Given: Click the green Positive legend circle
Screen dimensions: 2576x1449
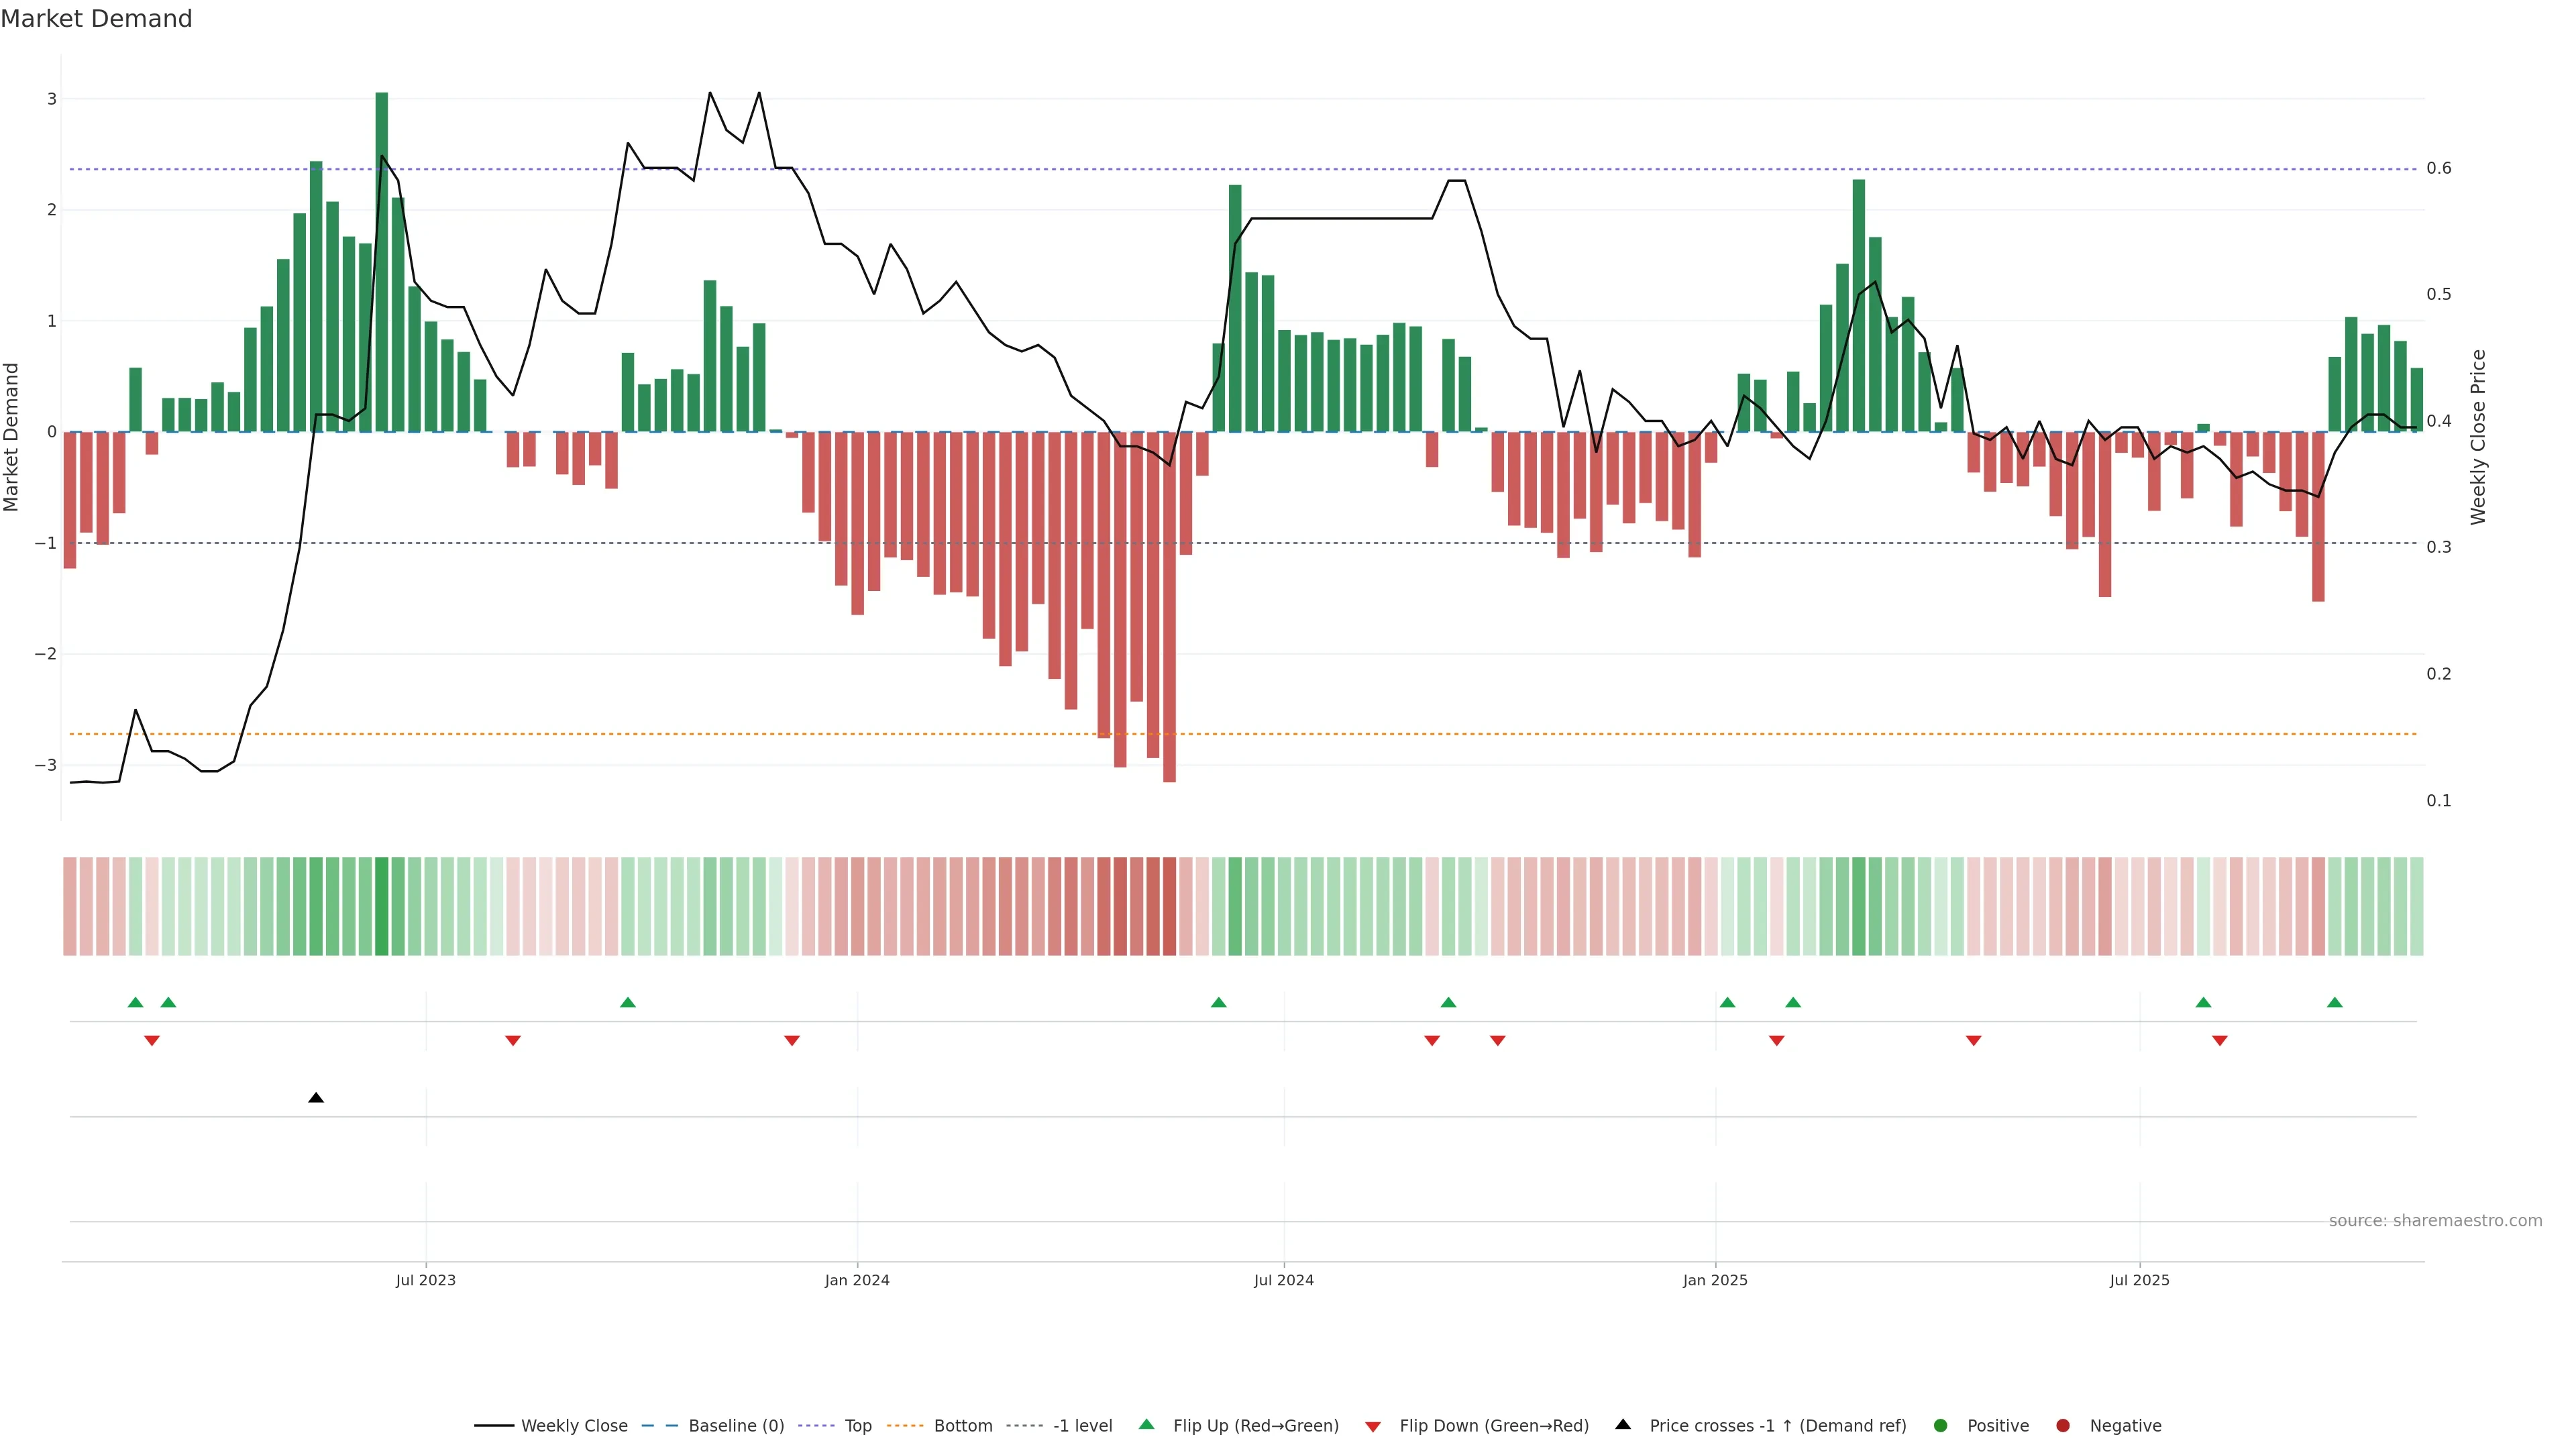Looking at the screenshot, I should click(x=1941, y=1426).
